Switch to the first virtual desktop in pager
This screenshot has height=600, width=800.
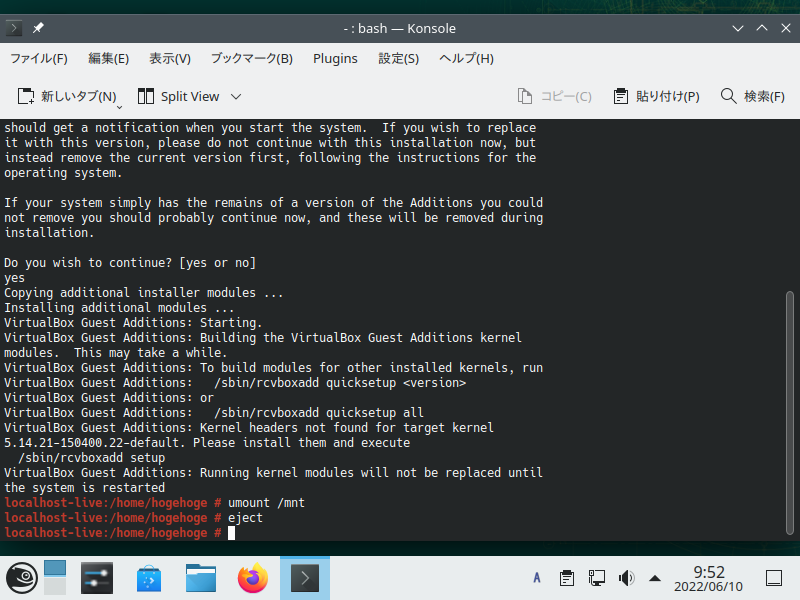(x=55, y=568)
